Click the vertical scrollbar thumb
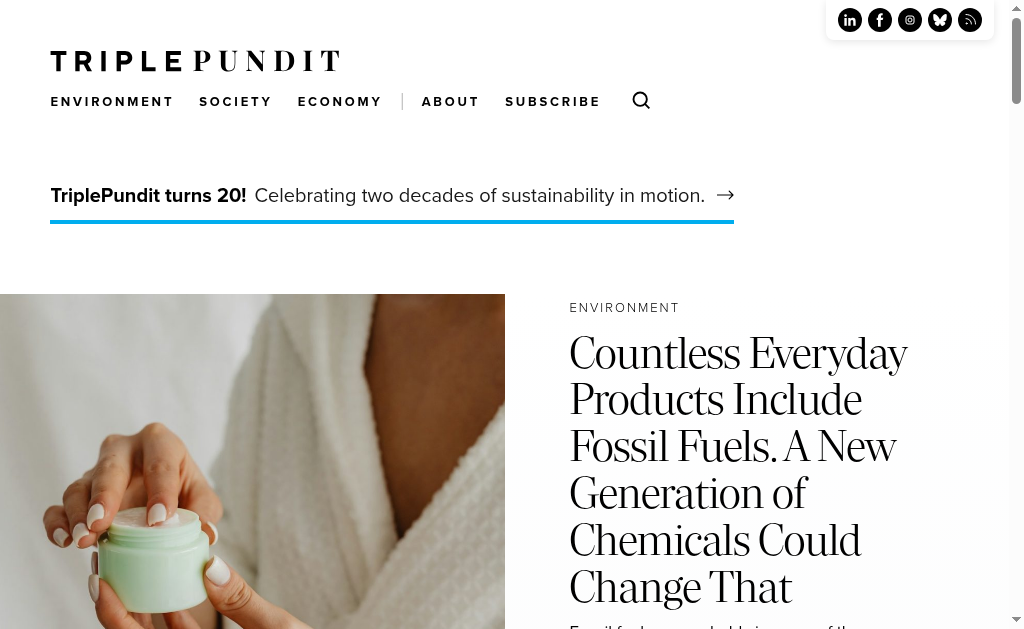1024x629 pixels. [x=1017, y=60]
